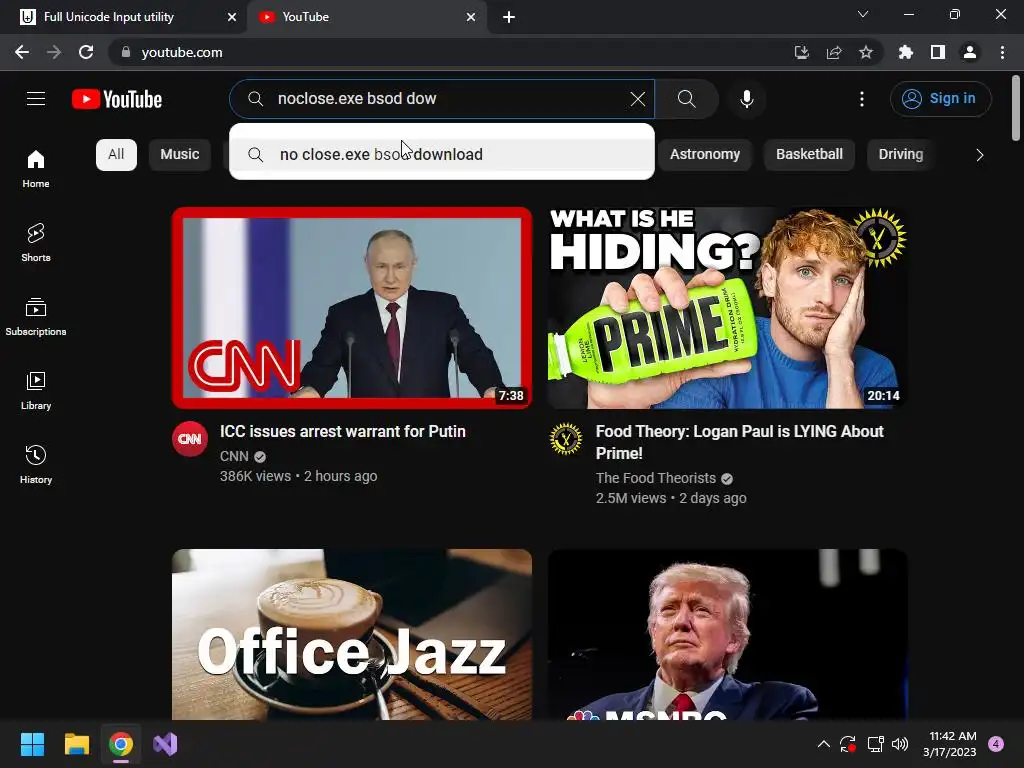This screenshot has width=1024, height=768.
Task: Open the notification badge showing 4
Action: coord(996,744)
